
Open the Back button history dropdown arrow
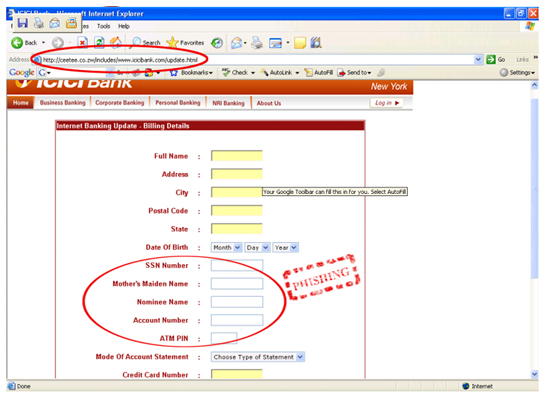coord(43,43)
